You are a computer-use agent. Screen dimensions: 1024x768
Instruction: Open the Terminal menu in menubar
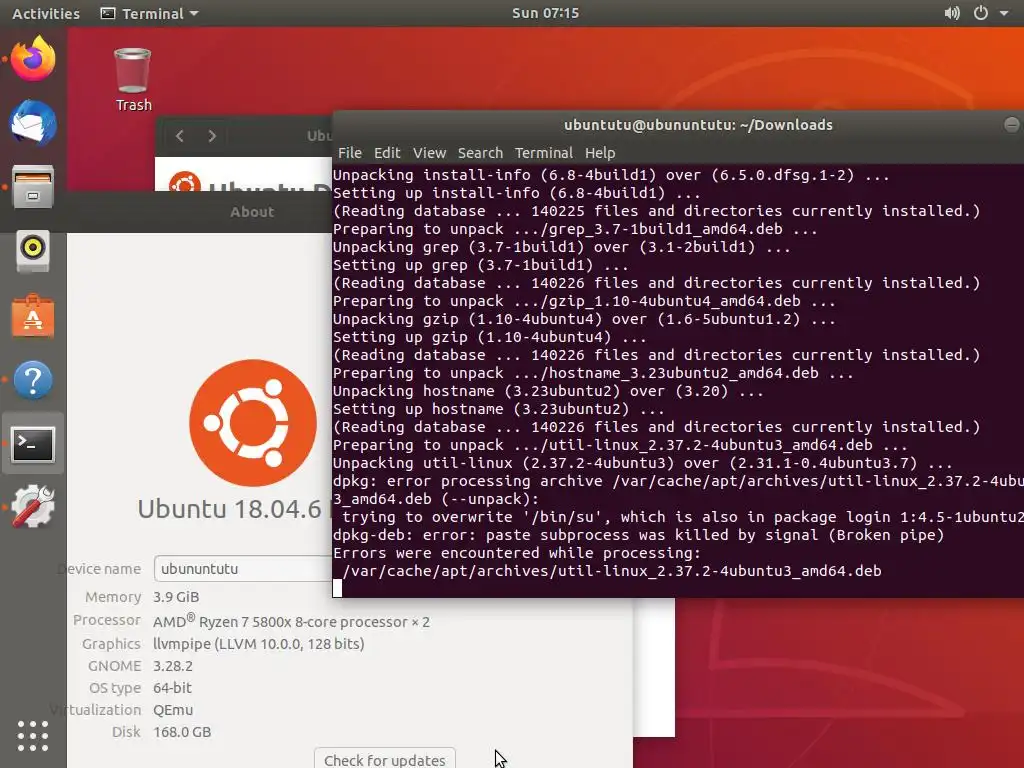point(543,153)
